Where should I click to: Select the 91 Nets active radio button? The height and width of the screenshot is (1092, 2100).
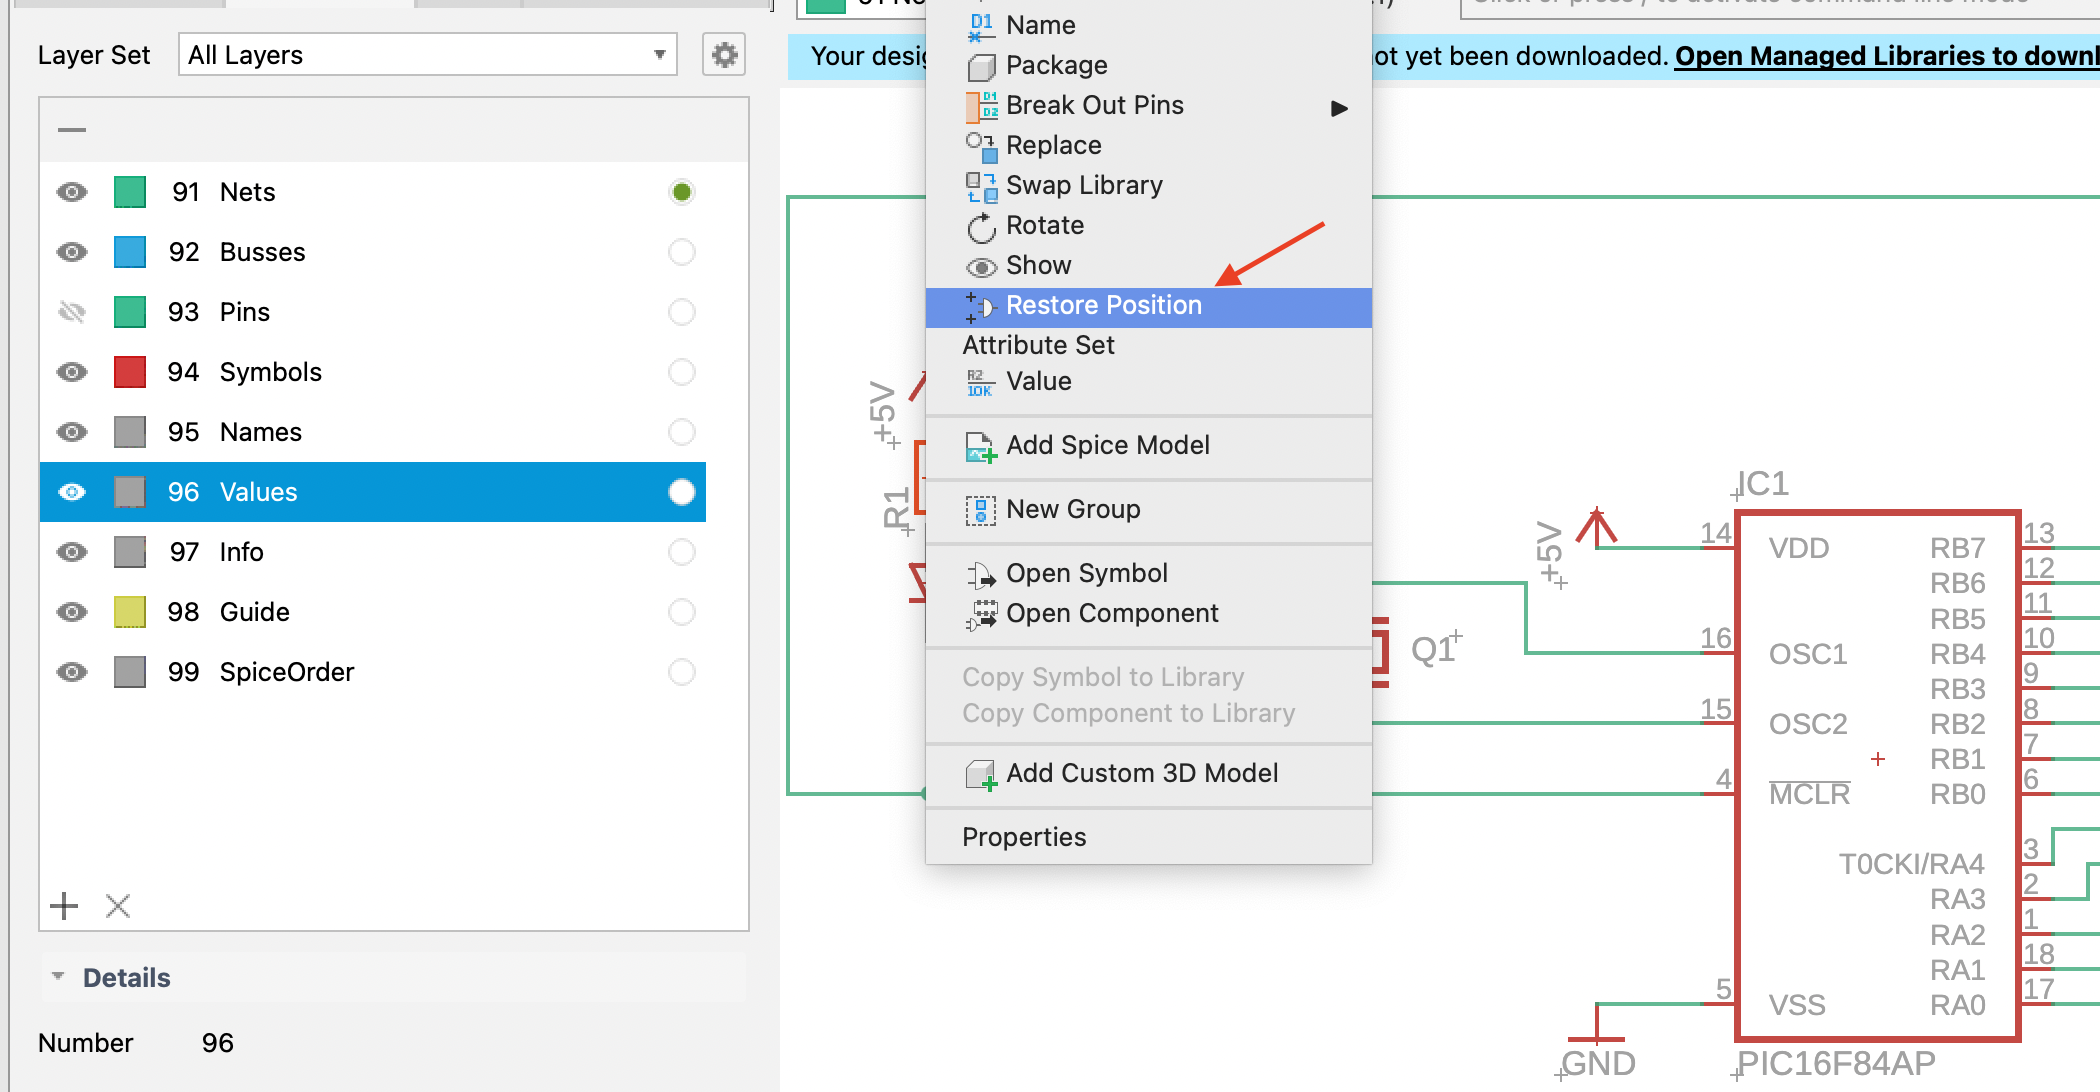pos(682,192)
